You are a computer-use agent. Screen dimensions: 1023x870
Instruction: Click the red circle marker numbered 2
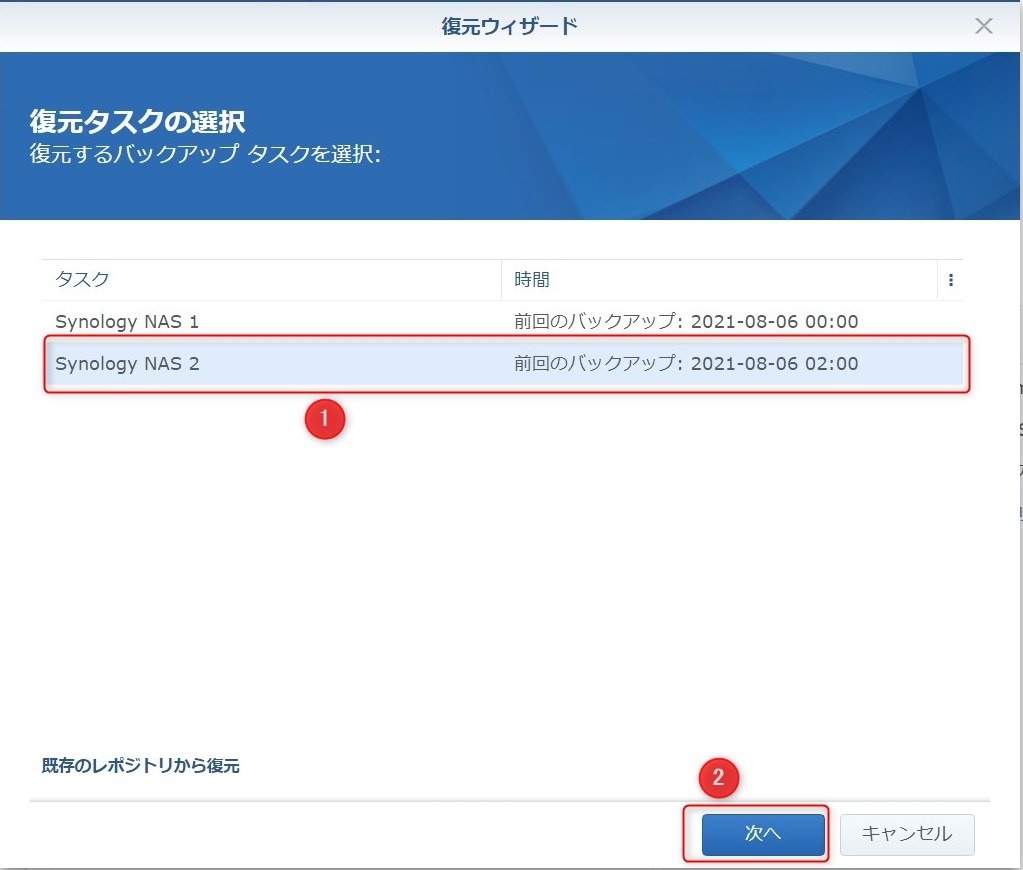click(x=717, y=779)
